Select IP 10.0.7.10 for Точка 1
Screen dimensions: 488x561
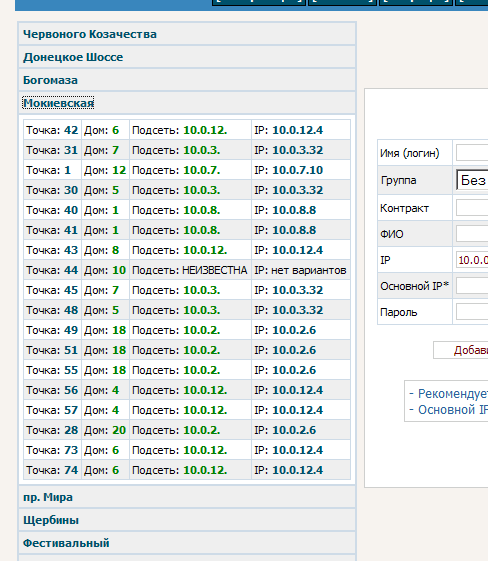298,170
